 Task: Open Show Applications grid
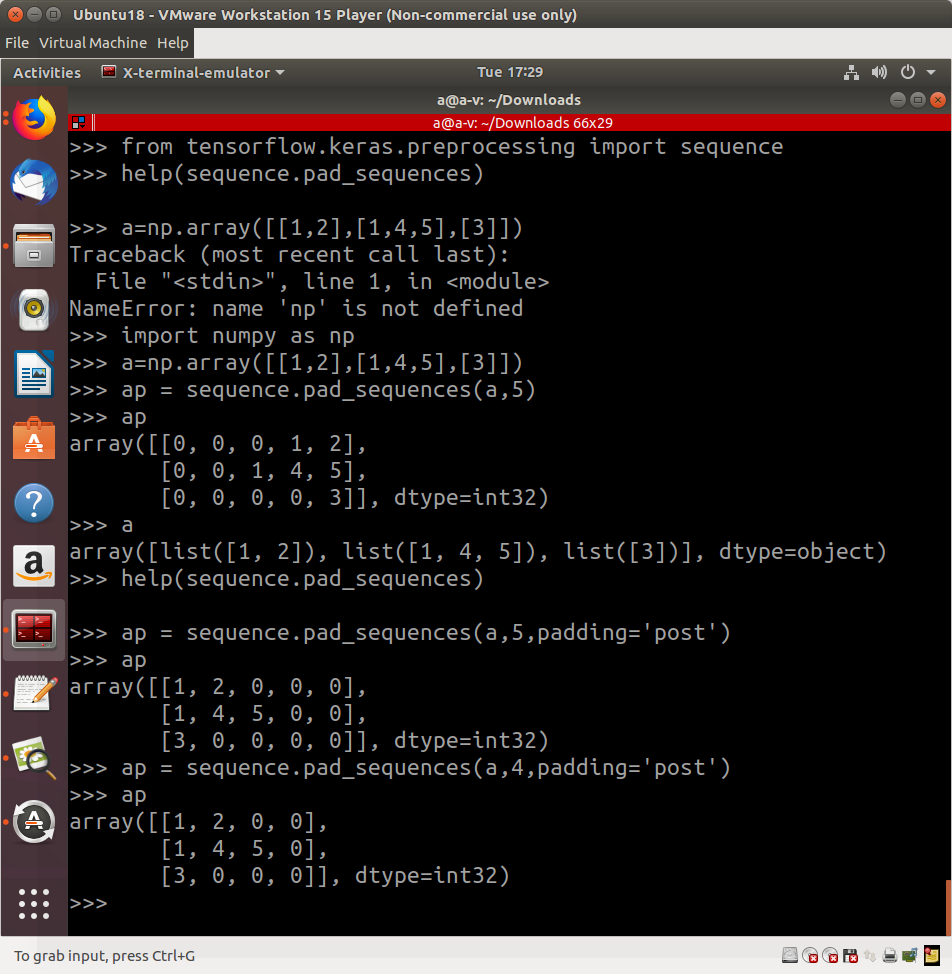(x=34, y=904)
